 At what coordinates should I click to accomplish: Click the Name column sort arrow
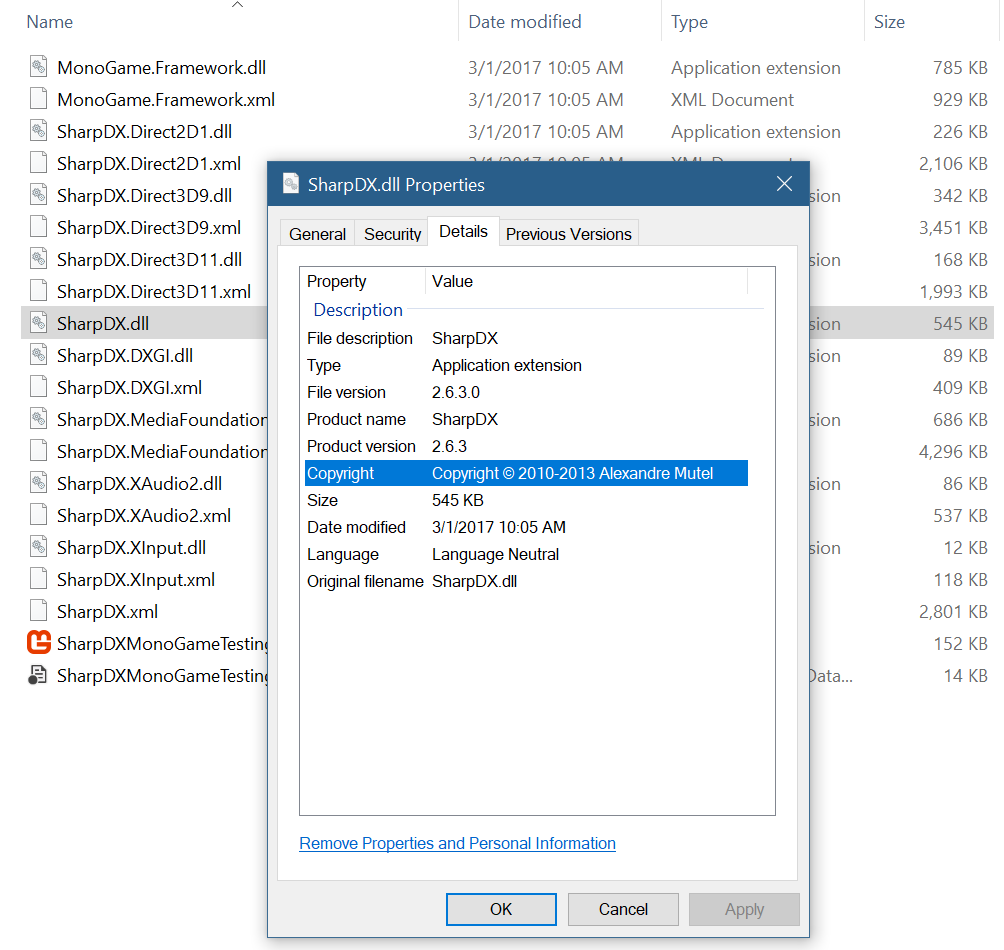(237, 7)
